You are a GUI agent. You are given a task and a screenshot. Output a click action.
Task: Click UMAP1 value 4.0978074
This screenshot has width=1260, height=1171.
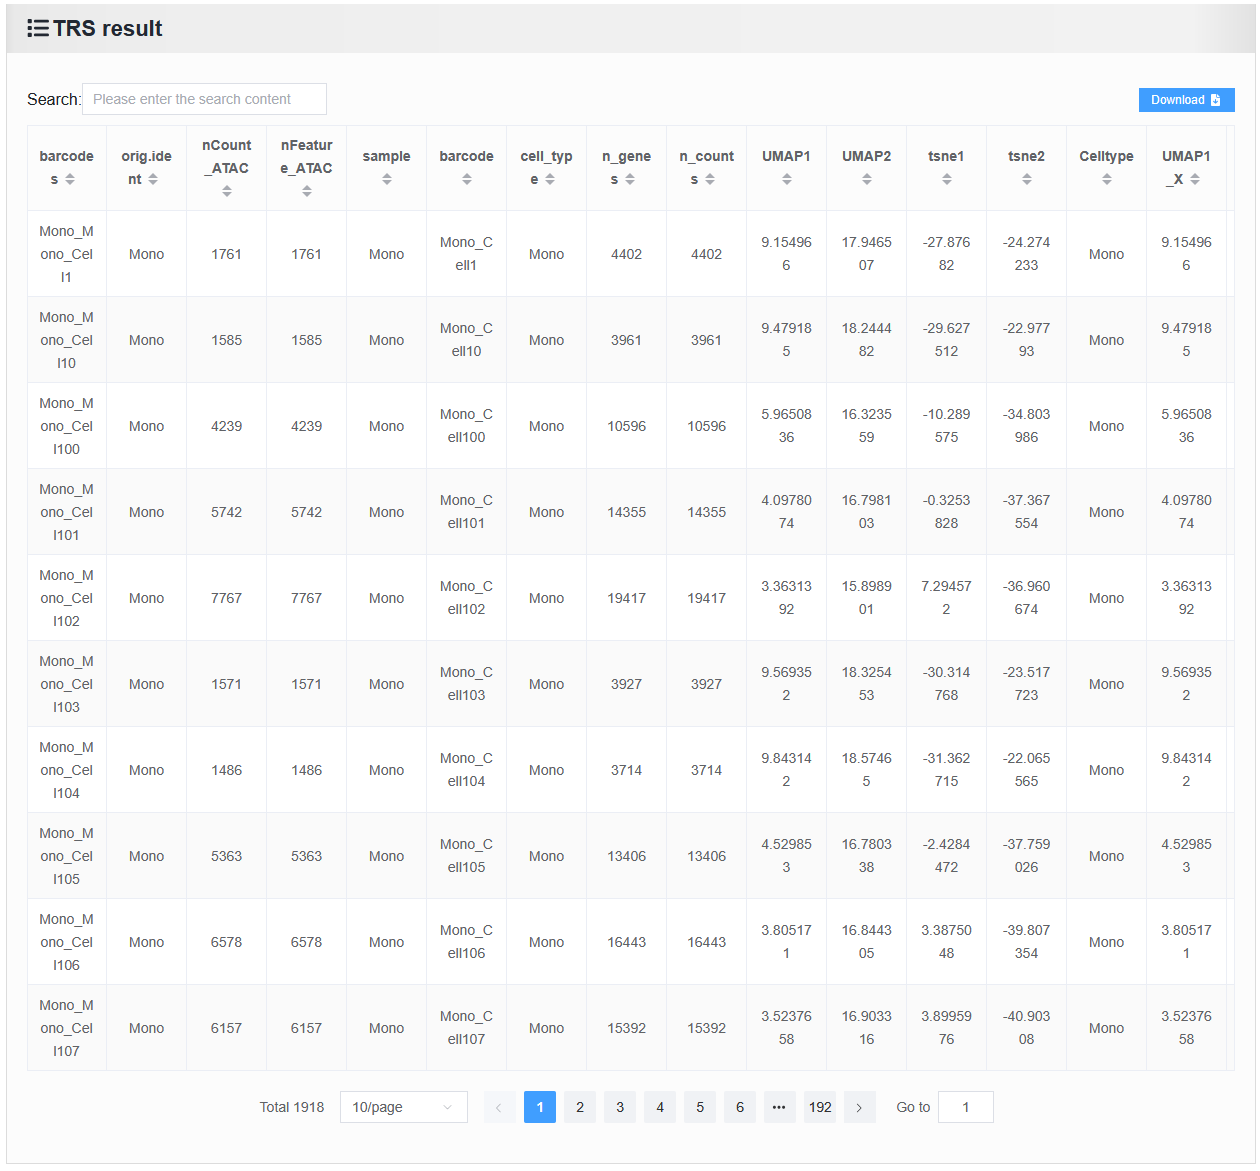click(787, 512)
